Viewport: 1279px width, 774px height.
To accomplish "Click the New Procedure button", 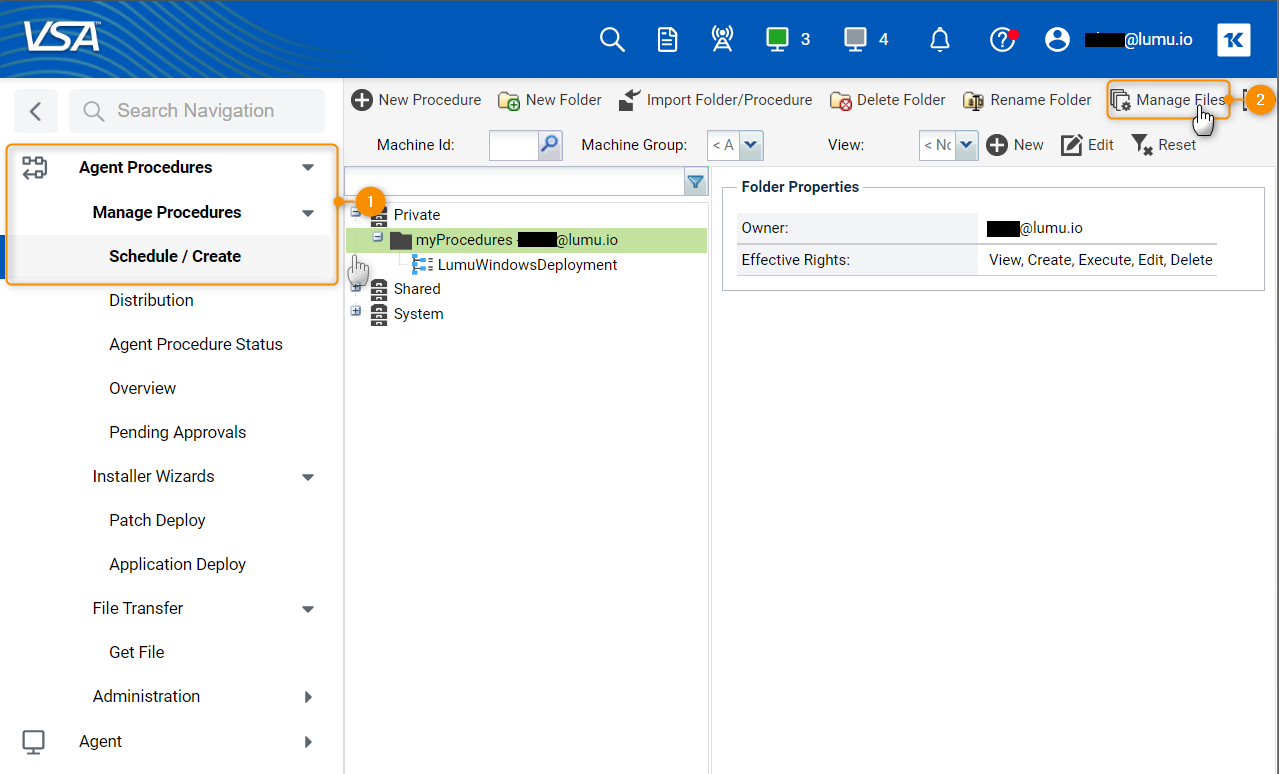I will 416,100.
